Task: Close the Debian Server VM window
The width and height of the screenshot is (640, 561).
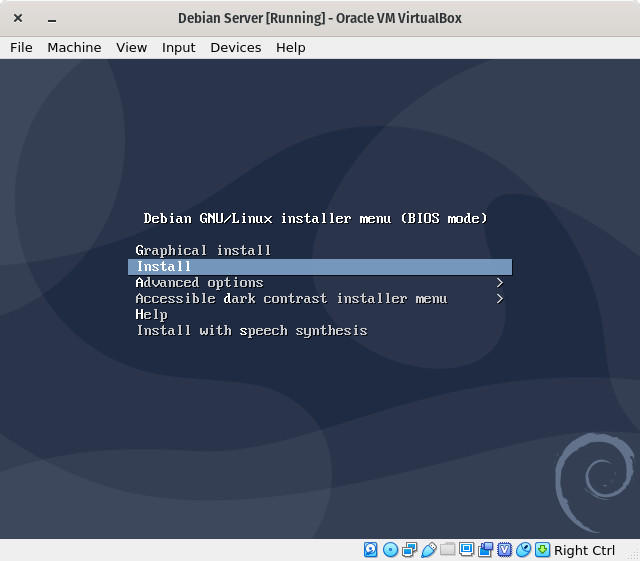Action: point(18,18)
